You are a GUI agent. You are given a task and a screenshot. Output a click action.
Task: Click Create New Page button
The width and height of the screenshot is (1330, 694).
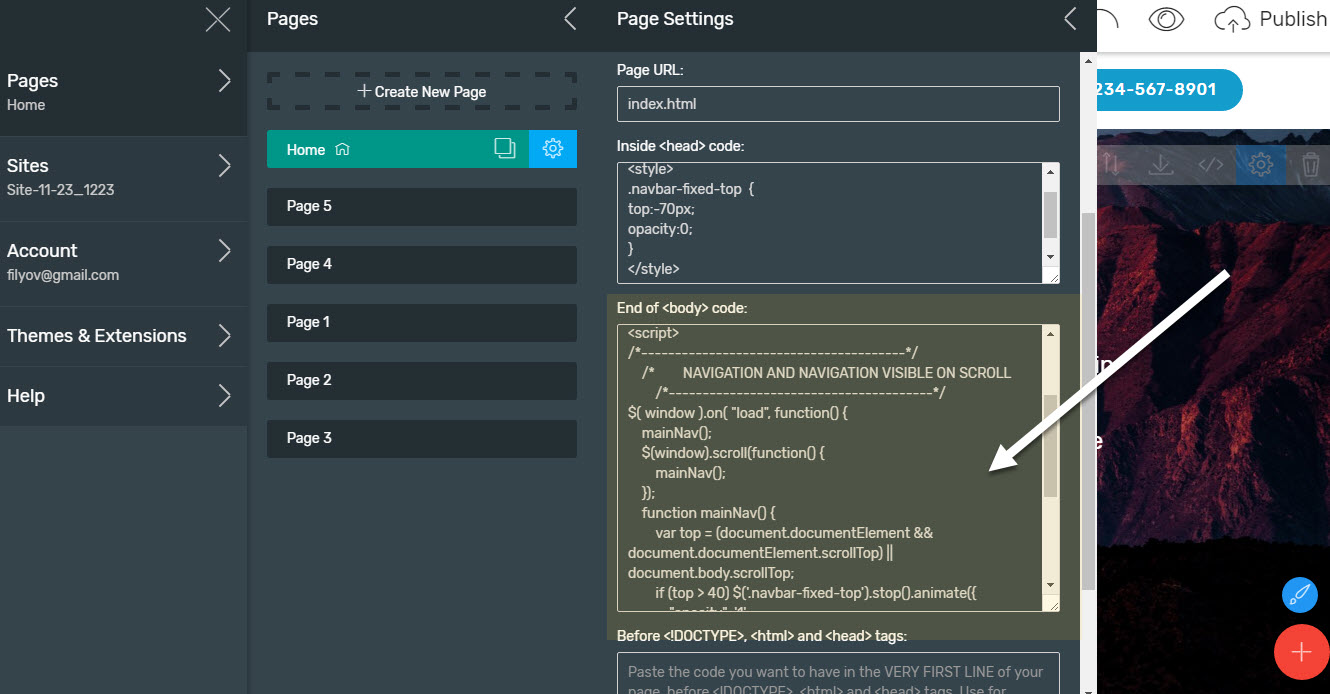[x=422, y=91]
